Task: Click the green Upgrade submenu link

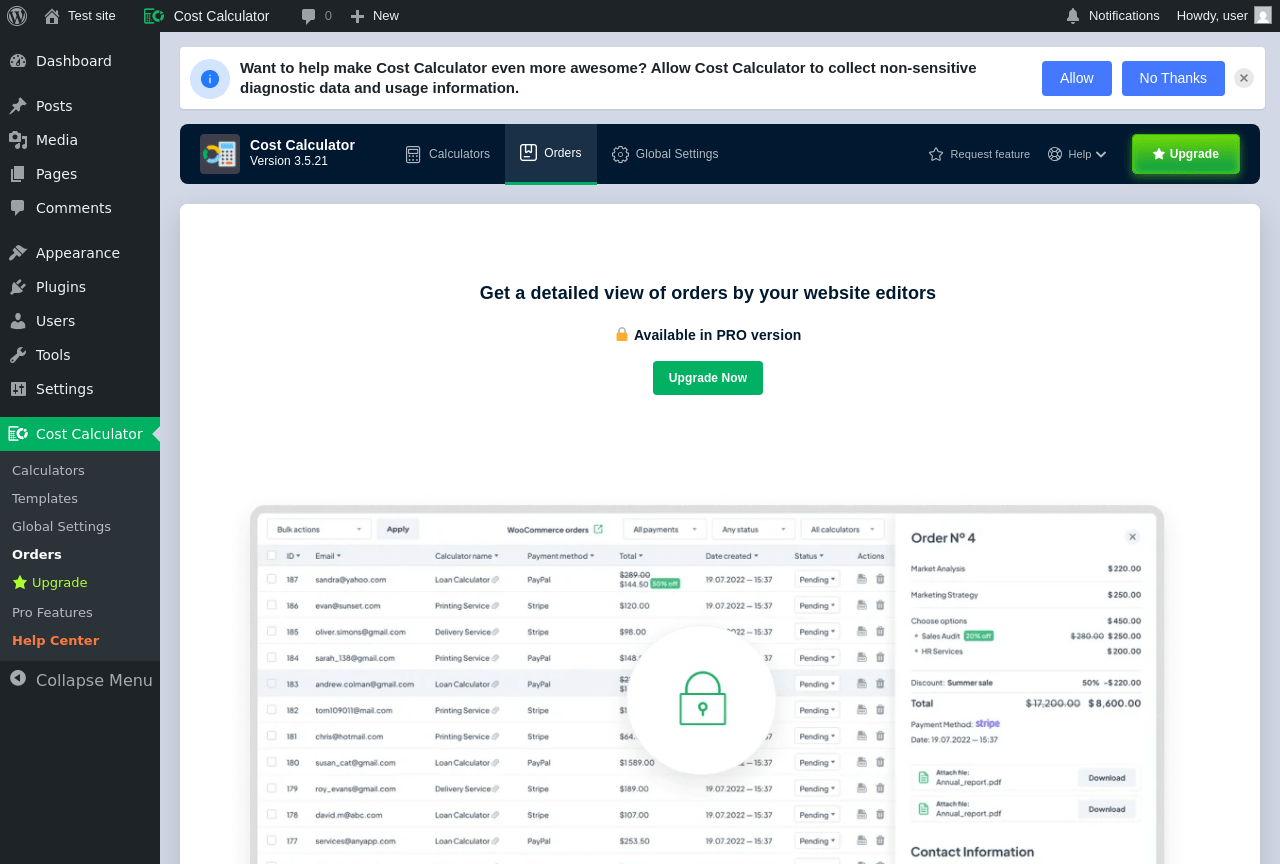Action: coord(50,582)
